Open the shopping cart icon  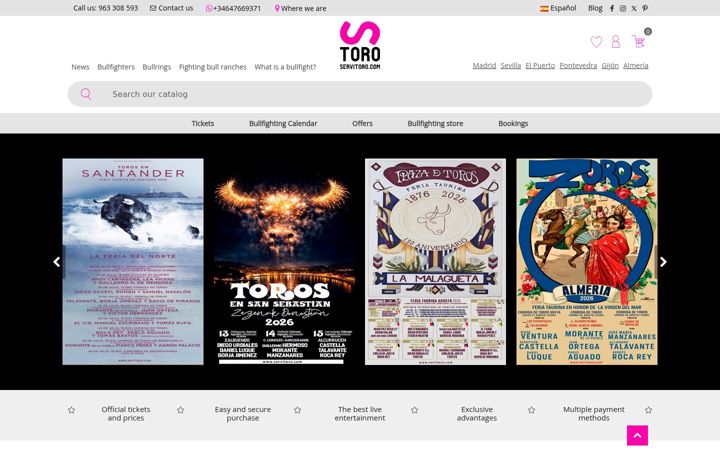click(639, 41)
